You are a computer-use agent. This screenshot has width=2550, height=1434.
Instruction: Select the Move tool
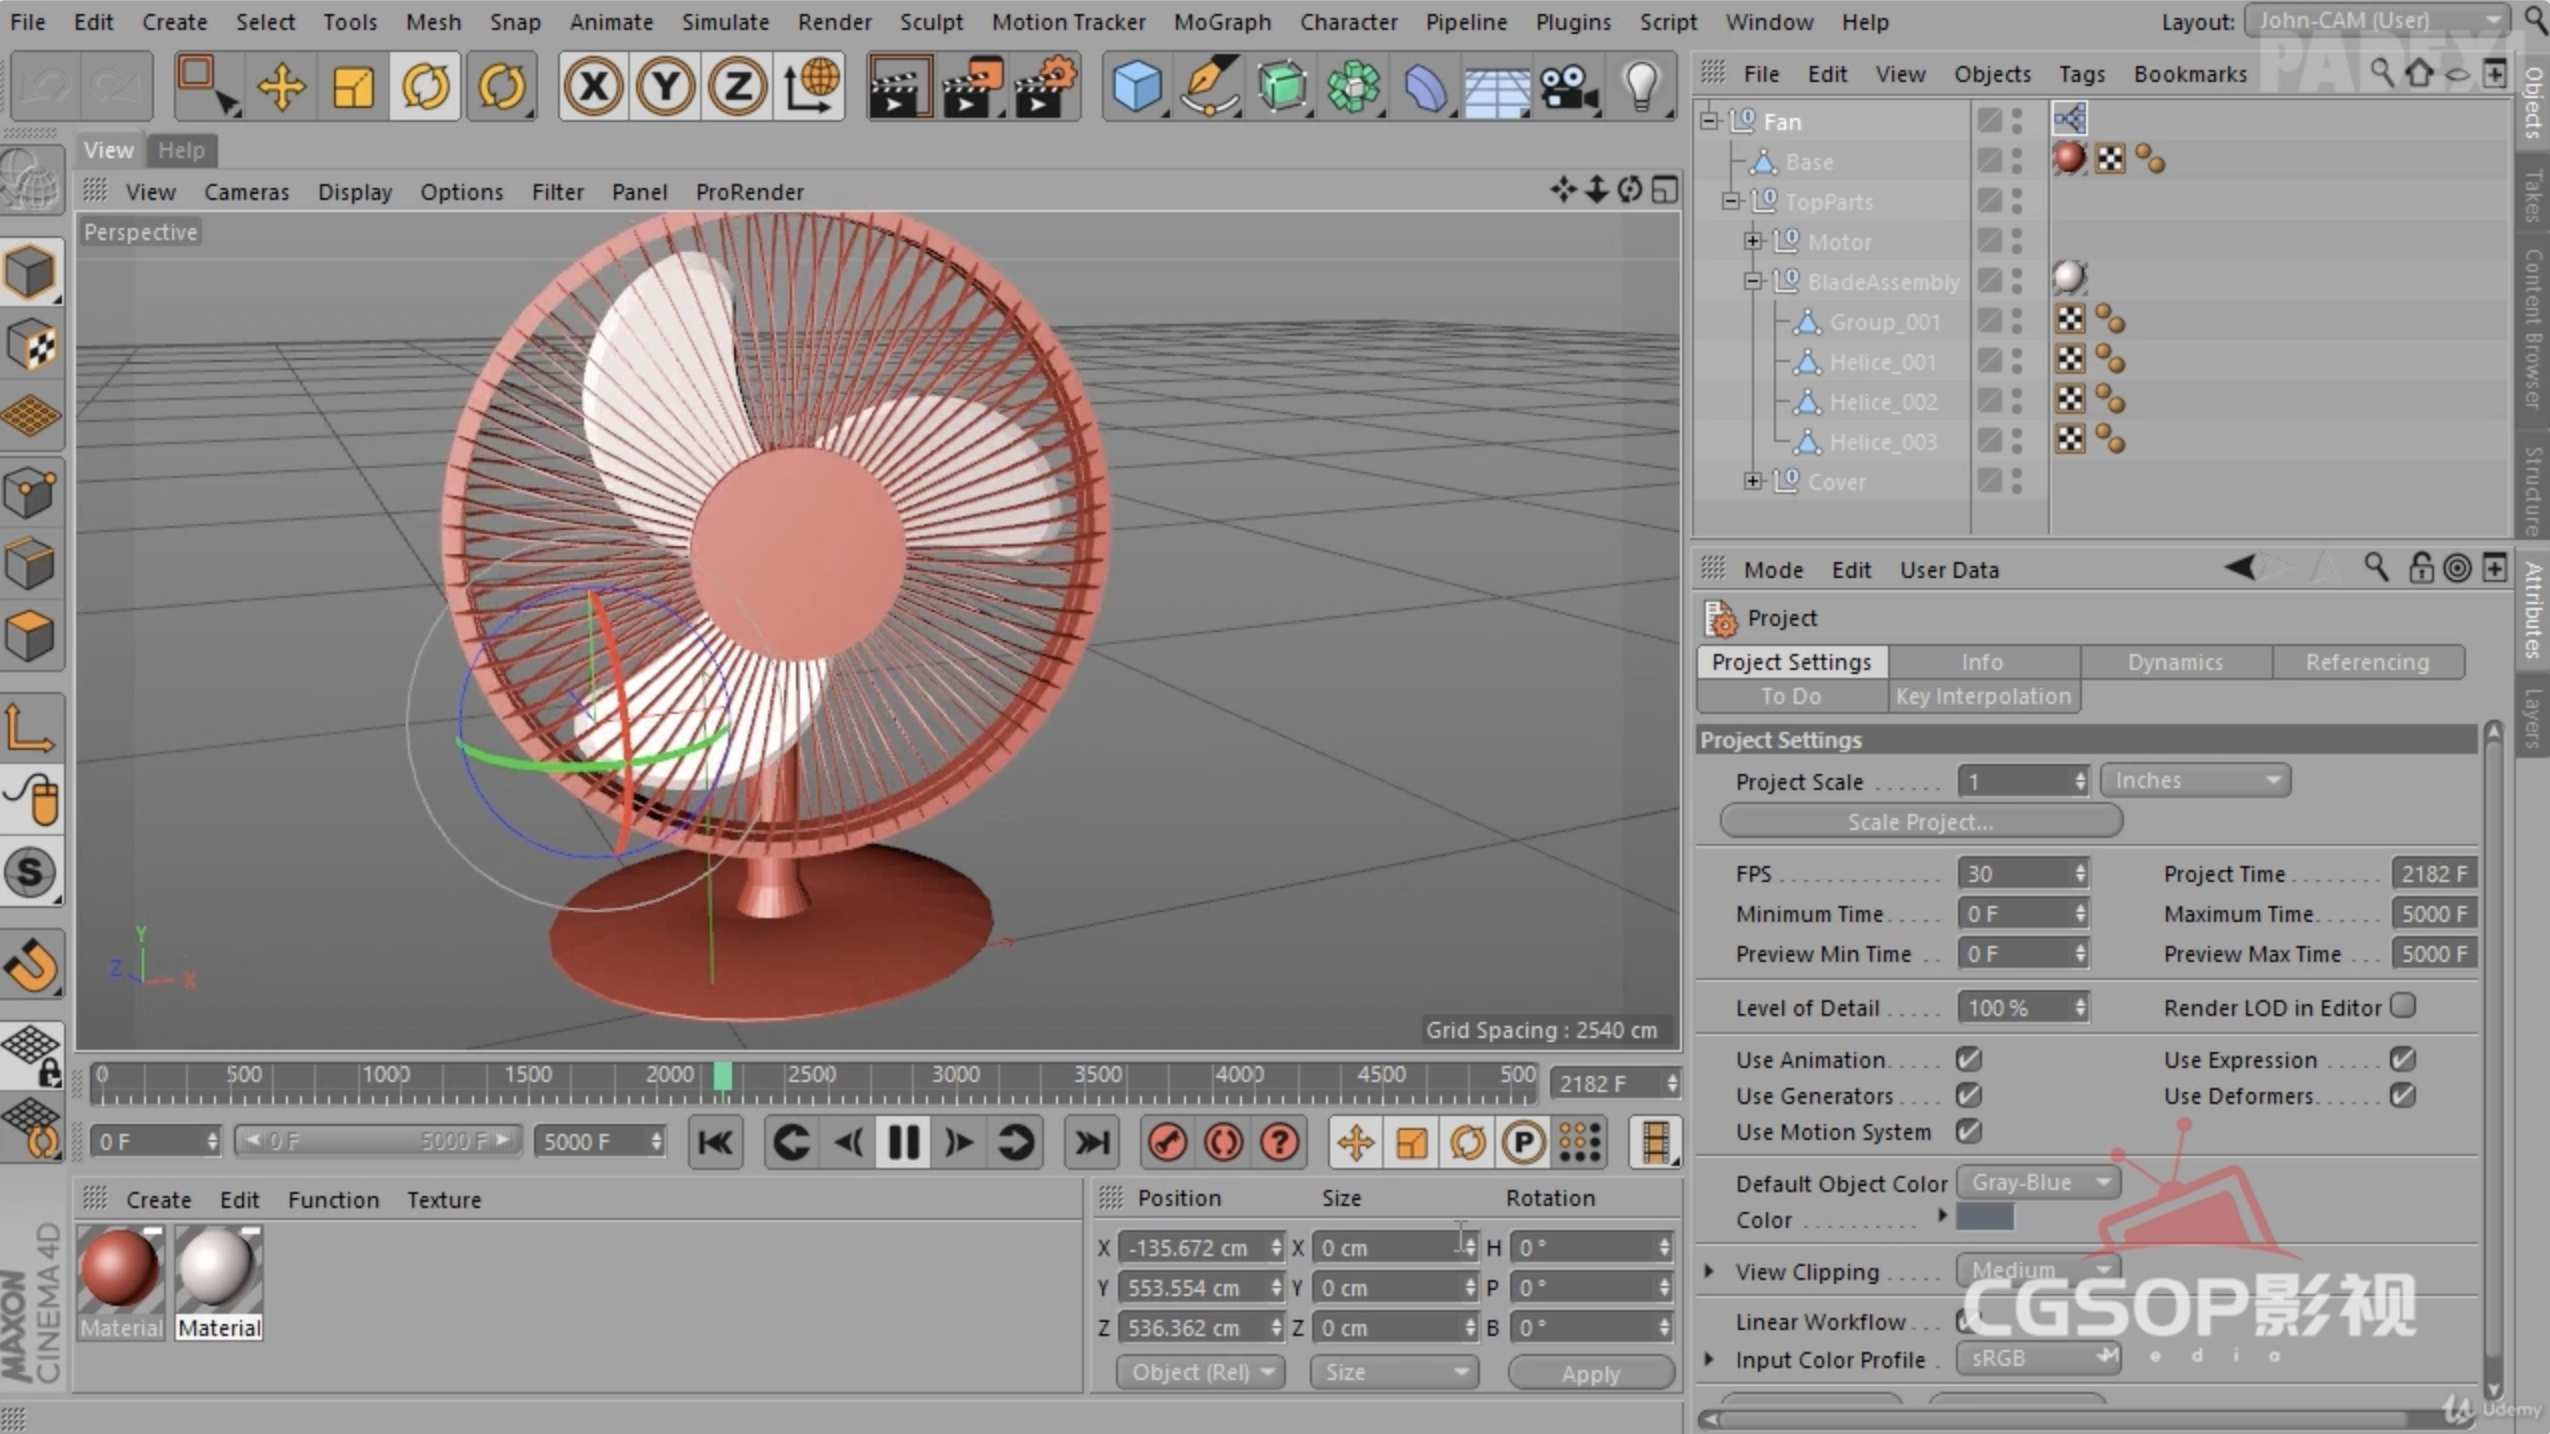pos(281,86)
